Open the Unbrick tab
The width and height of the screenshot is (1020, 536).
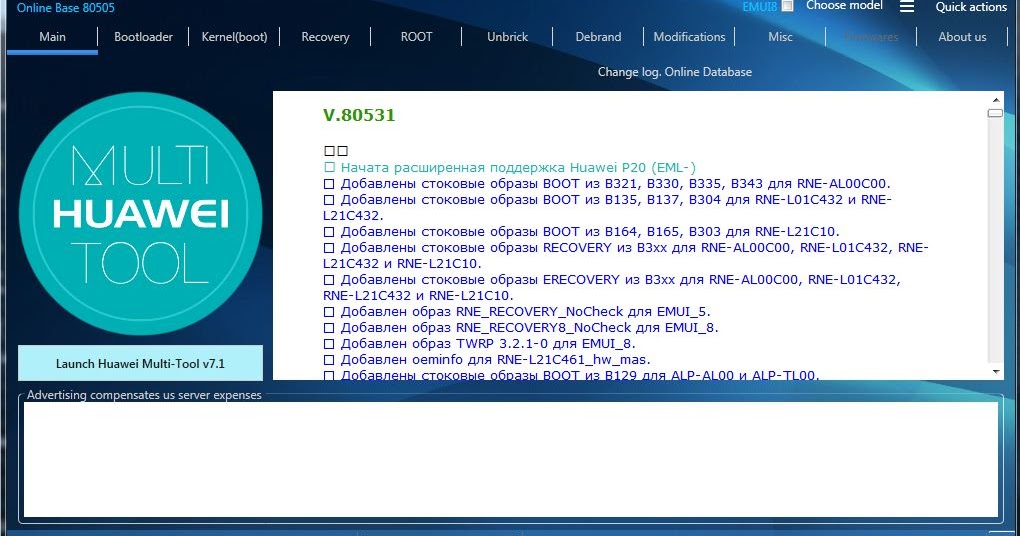coord(507,37)
